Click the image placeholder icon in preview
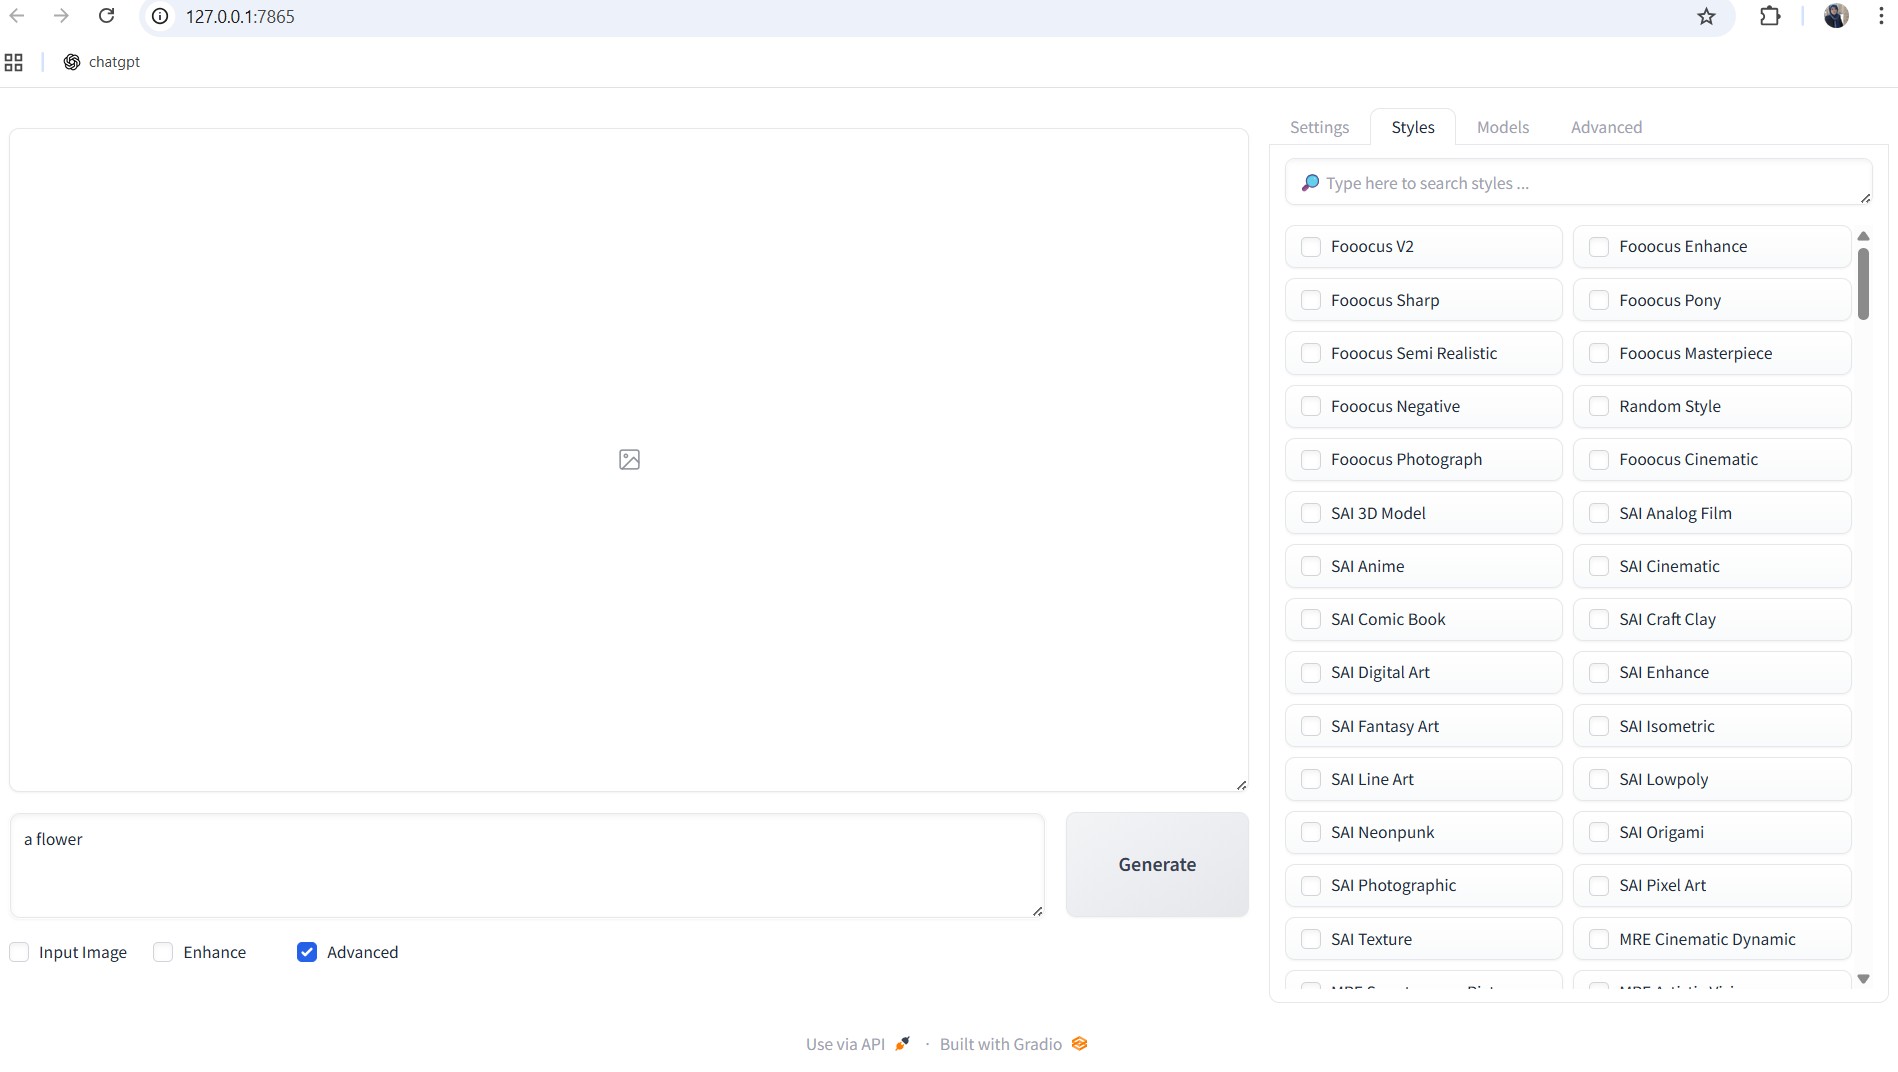 pos(629,460)
